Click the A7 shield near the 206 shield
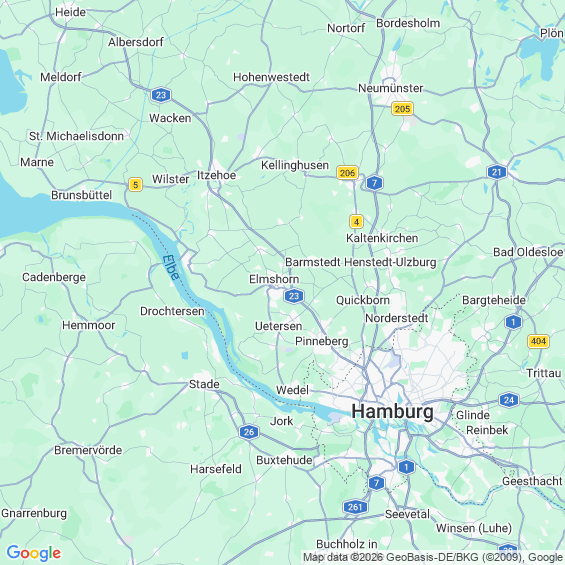 374,183
